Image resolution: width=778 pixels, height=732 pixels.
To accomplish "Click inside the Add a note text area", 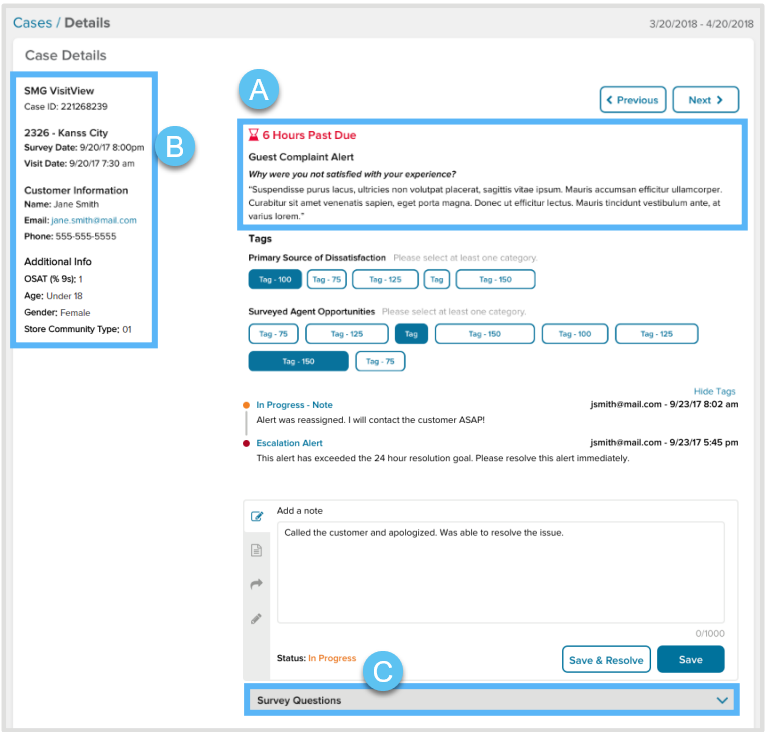I will pos(500,572).
